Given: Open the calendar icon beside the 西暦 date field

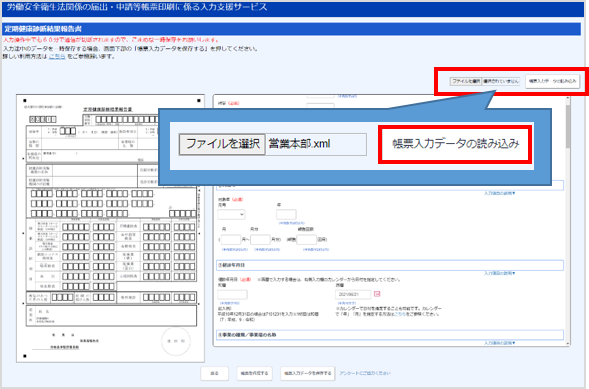Looking at the screenshot, I should pos(377,294).
